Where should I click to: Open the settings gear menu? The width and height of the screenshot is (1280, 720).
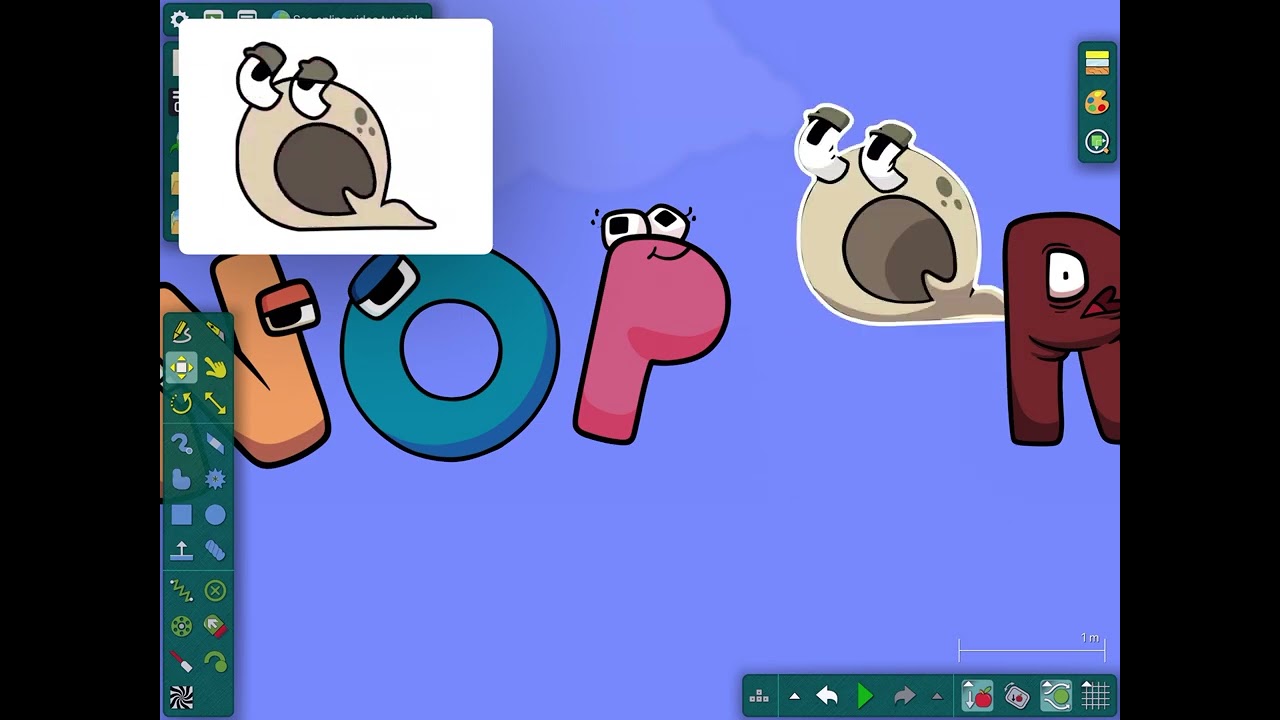(179, 19)
